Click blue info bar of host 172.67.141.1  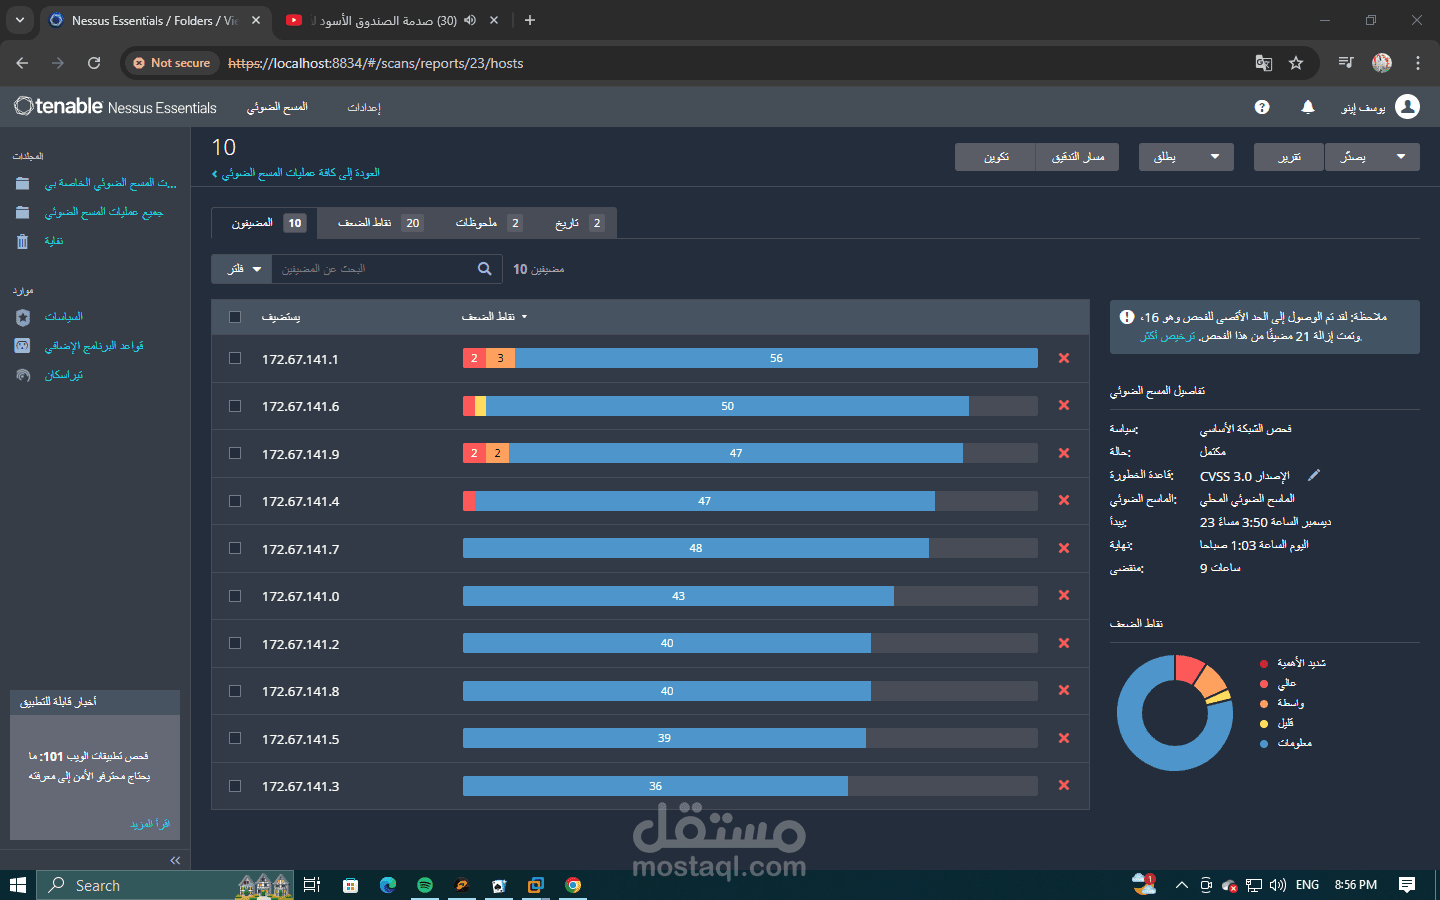pos(776,358)
